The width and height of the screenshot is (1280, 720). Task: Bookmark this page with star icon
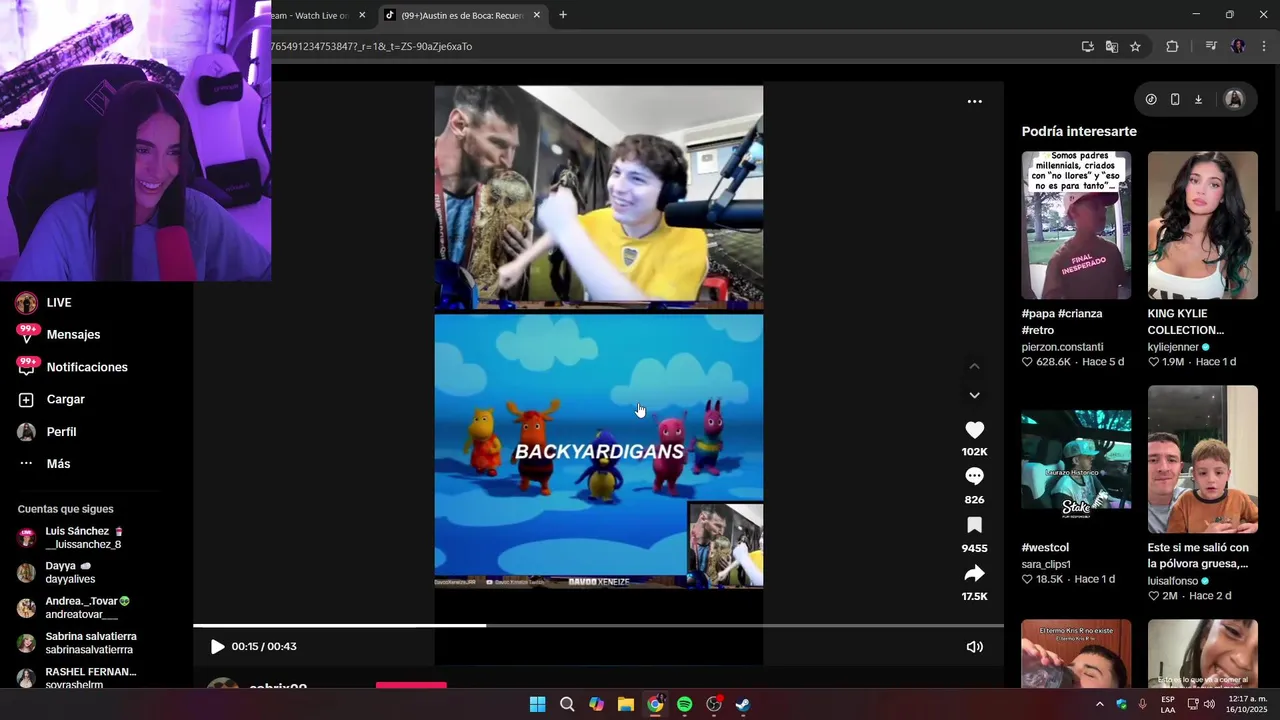[x=1135, y=46]
